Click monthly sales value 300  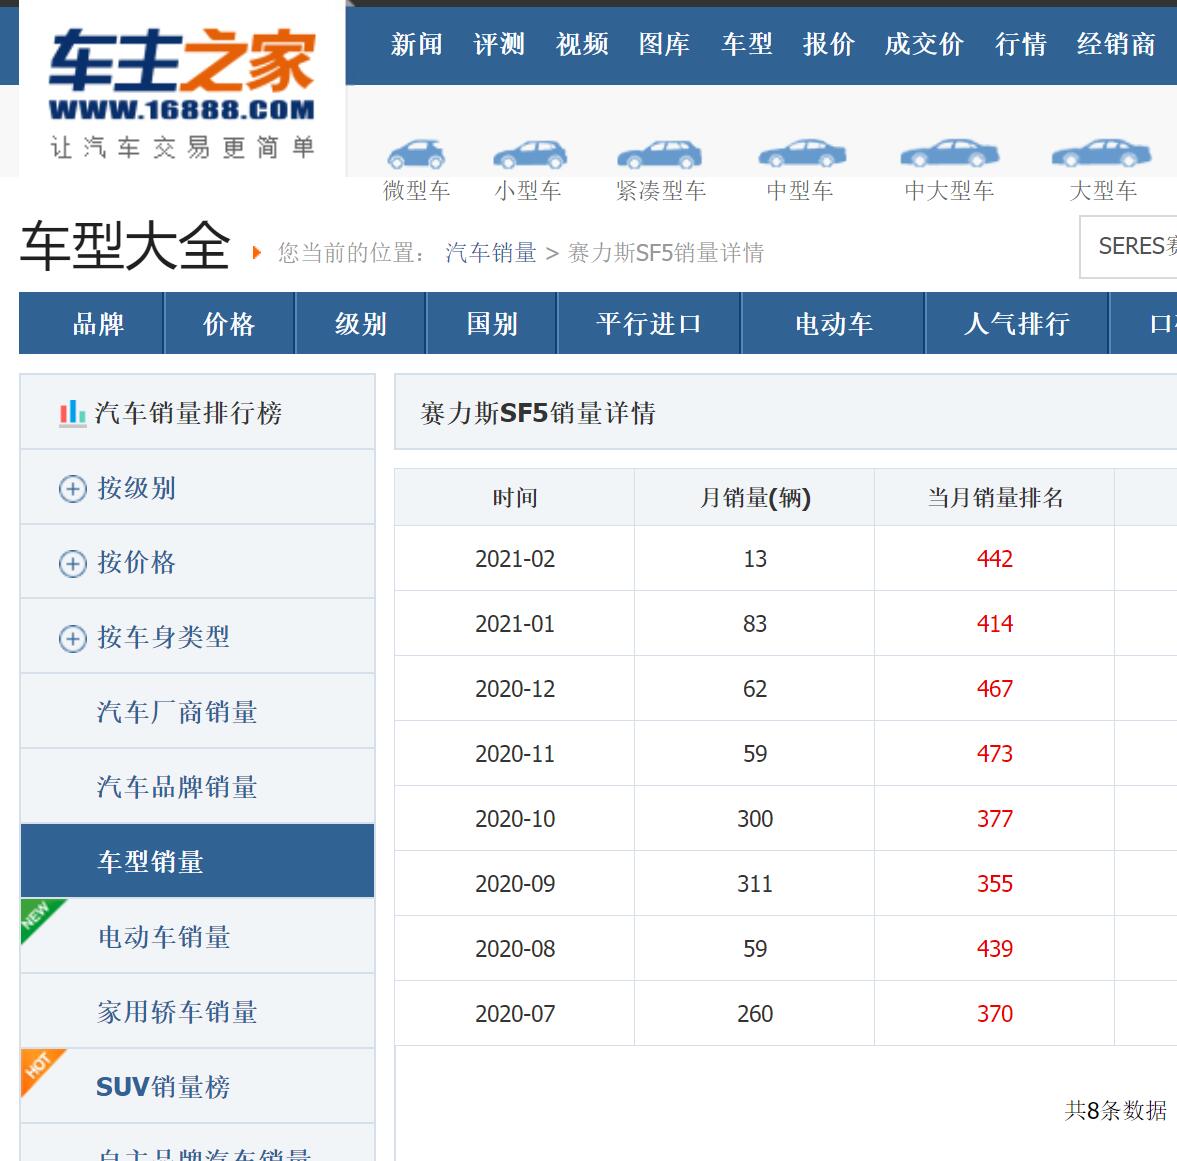tap(755, 819)
